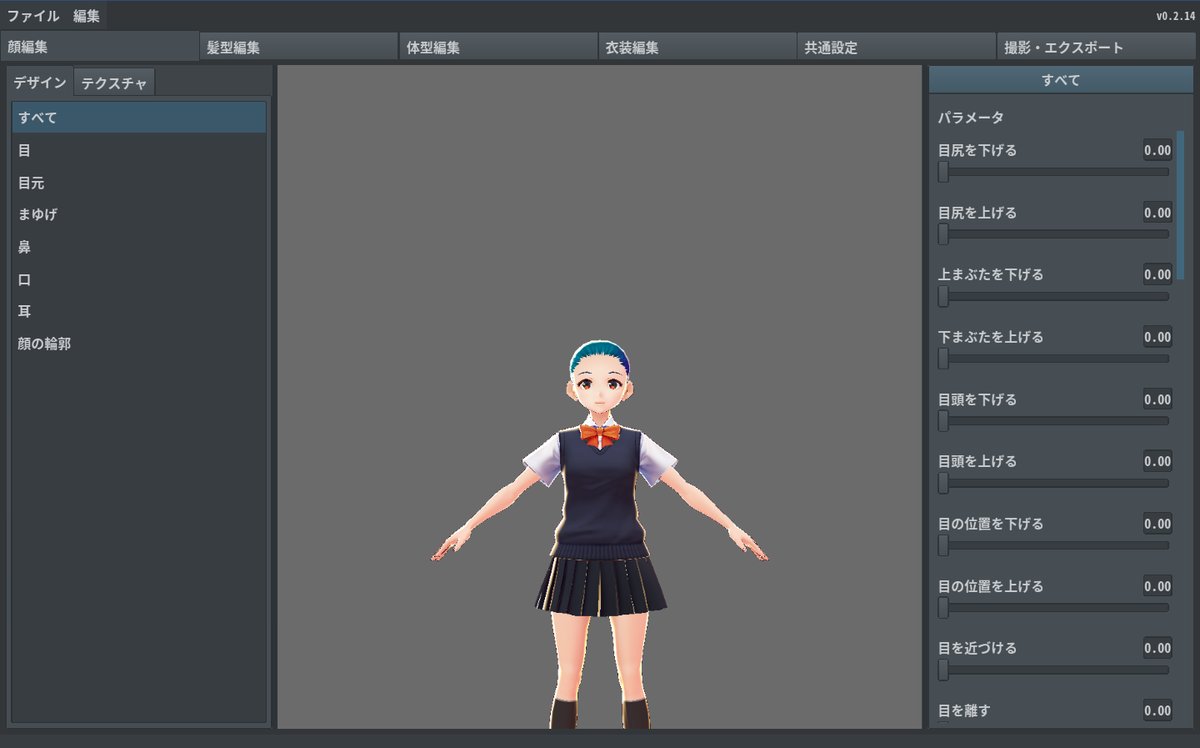The height and width of the screenshot is (748, 1200).
Task: Open the 編集 menu
Action: 86,16
